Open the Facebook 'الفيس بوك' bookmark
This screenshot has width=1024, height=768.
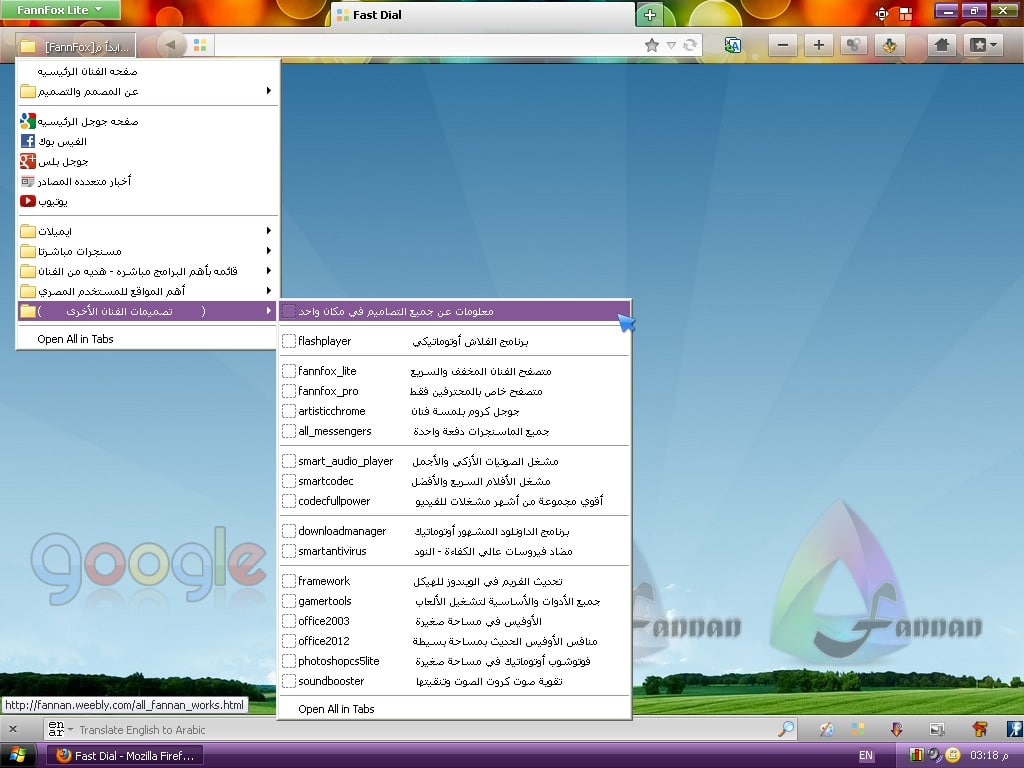pos(148,141)
